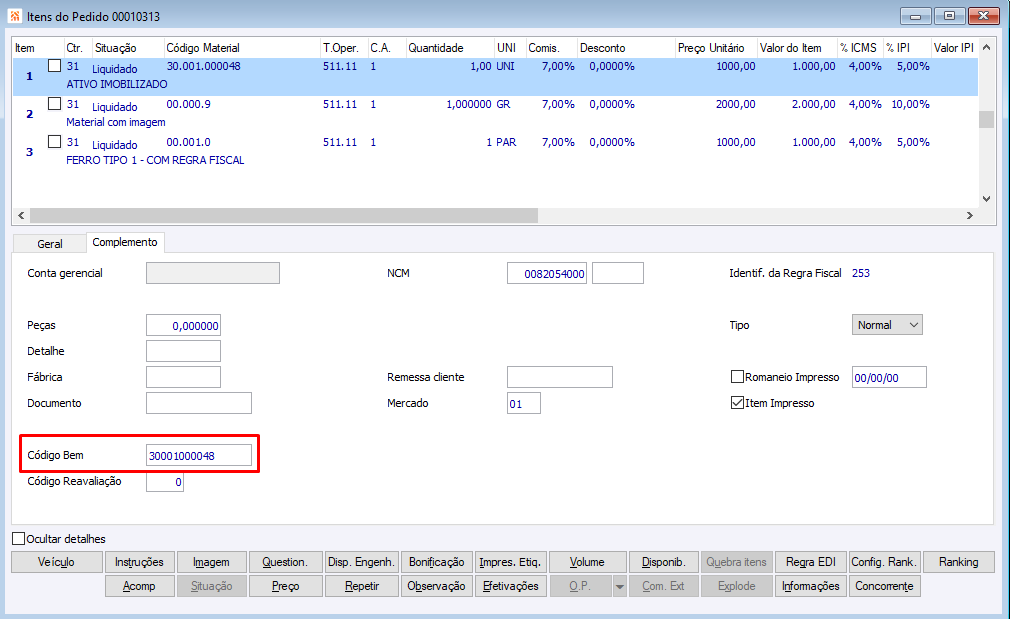Image resolution: width=1010 pixels, height=619 pixels.
Task: Tick the checkbox on item 1 row
Action: [55, 66]
